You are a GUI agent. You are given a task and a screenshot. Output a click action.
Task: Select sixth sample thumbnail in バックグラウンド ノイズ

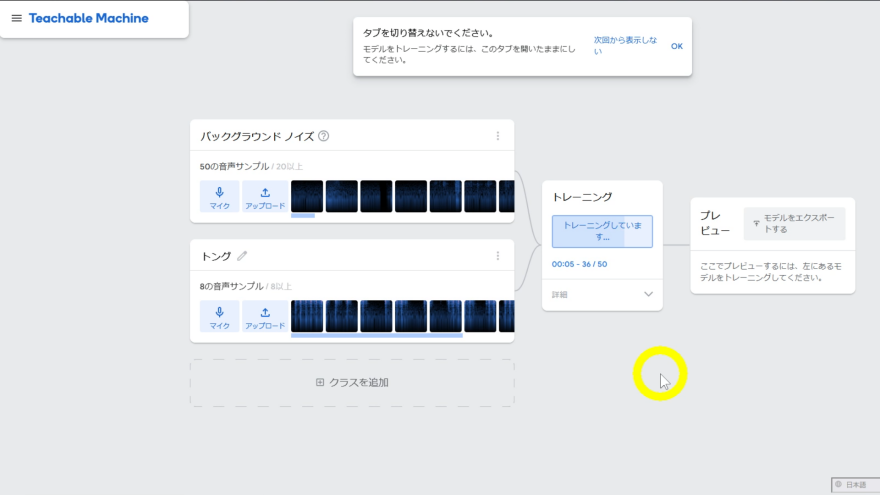480,196
